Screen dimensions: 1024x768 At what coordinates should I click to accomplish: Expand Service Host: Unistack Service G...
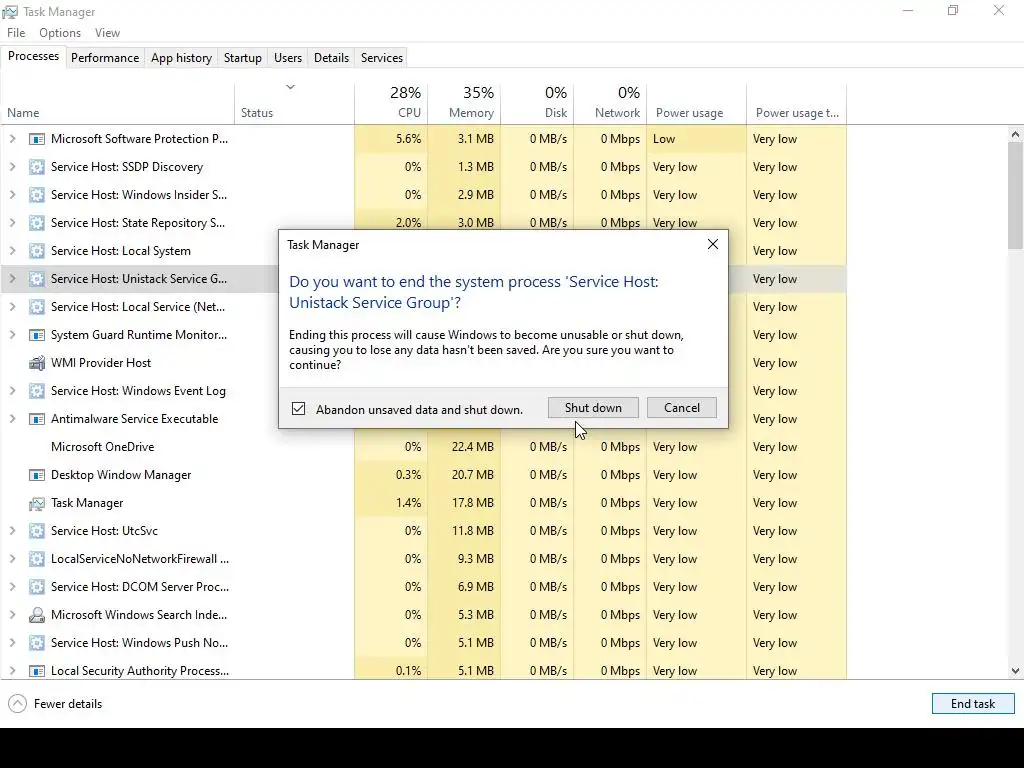click(x=12, y=279)
